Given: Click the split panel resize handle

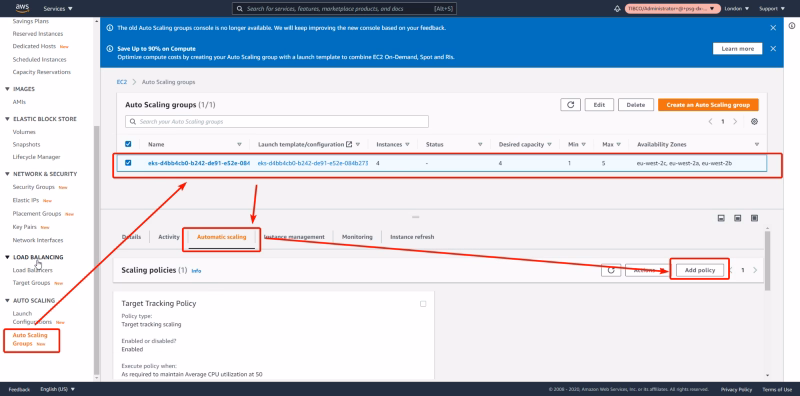Looking at the screenshot, I should 415,217.
